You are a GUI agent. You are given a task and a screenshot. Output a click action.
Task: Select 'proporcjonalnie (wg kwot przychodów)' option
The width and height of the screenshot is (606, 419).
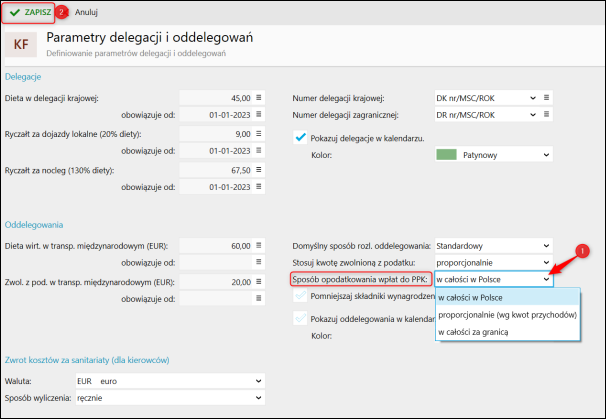point(507,315)
